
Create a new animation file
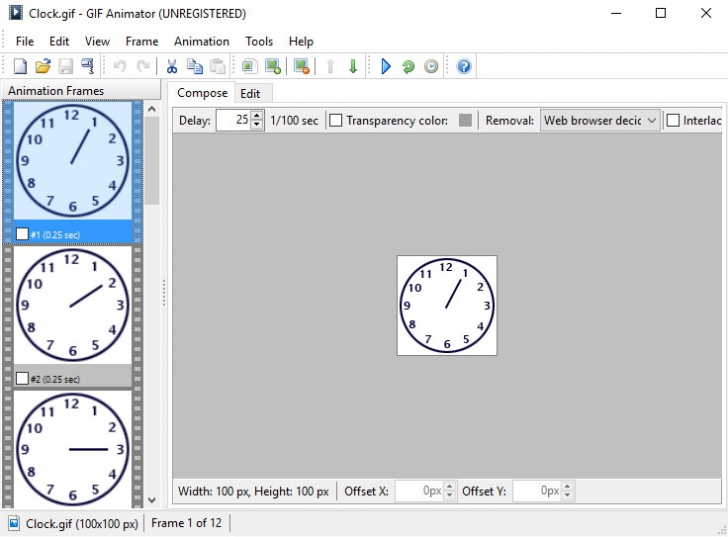[20, 66]
